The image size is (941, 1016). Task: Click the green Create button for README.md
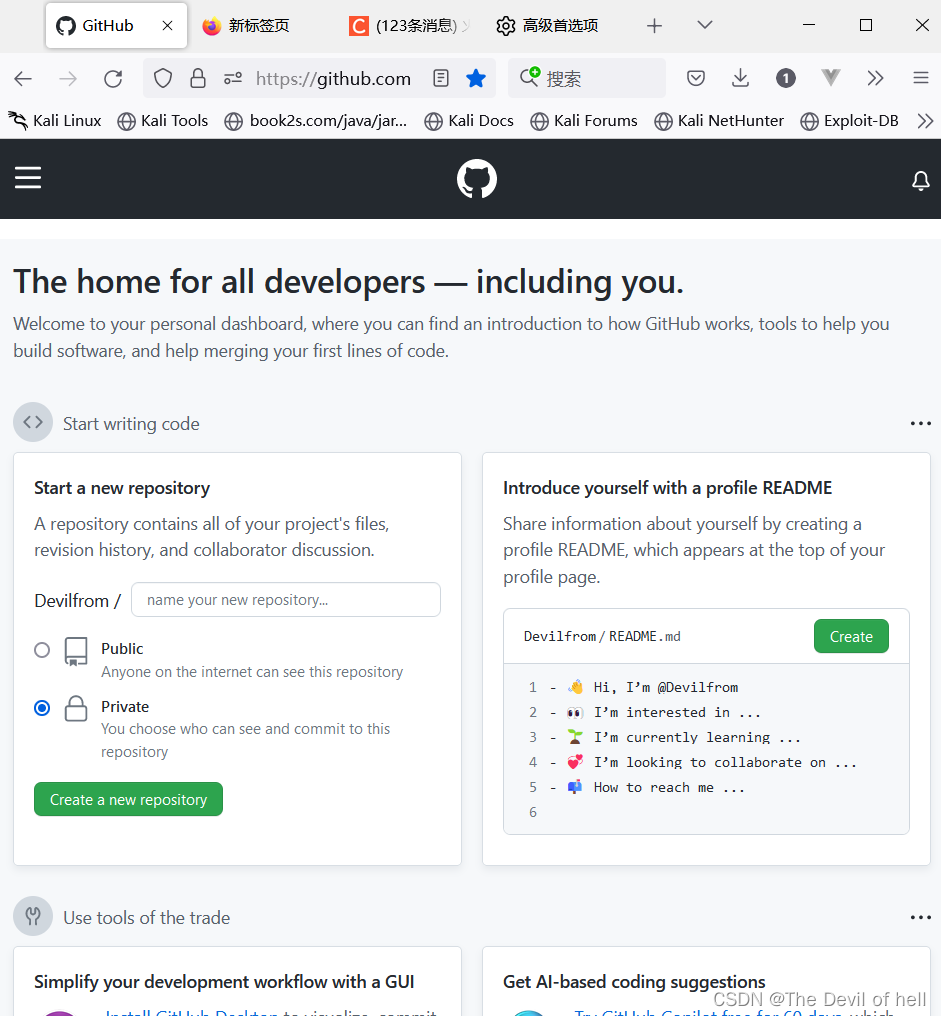[x=850, y=636]
